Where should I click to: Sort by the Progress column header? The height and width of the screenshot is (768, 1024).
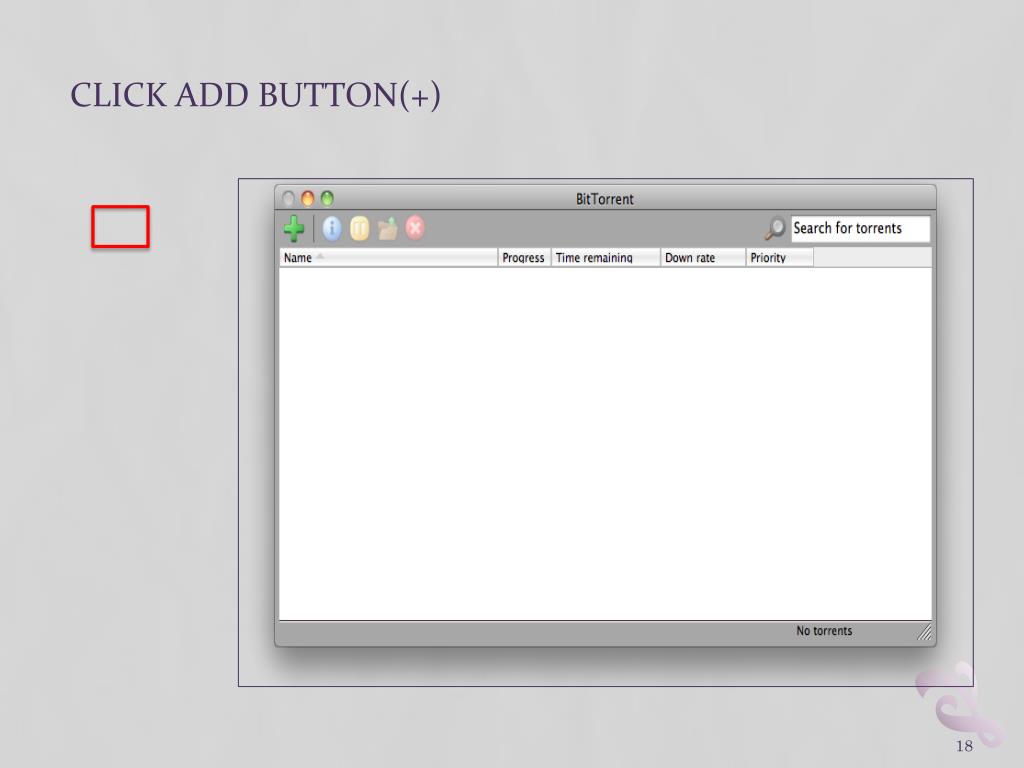524,257
